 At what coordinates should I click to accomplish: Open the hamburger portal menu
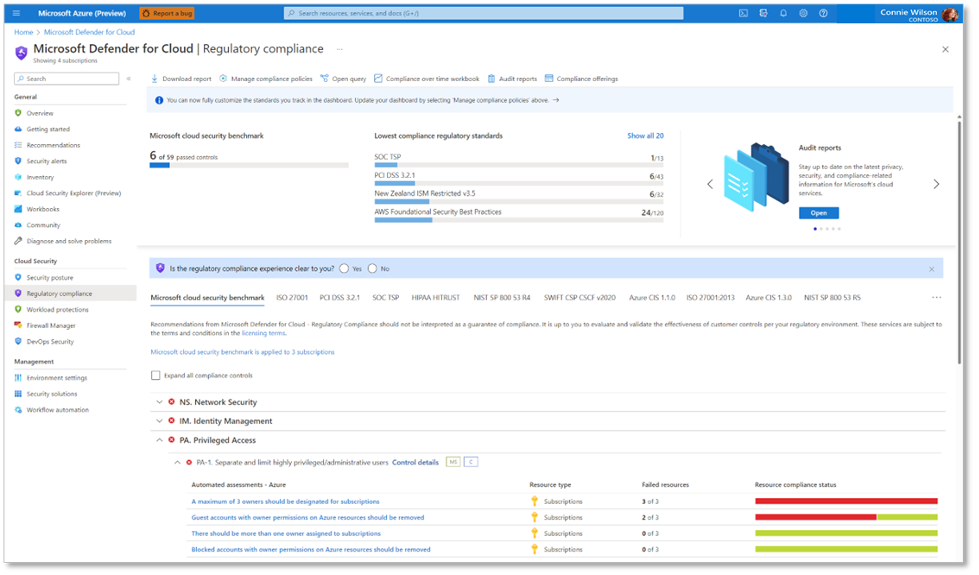16,14
